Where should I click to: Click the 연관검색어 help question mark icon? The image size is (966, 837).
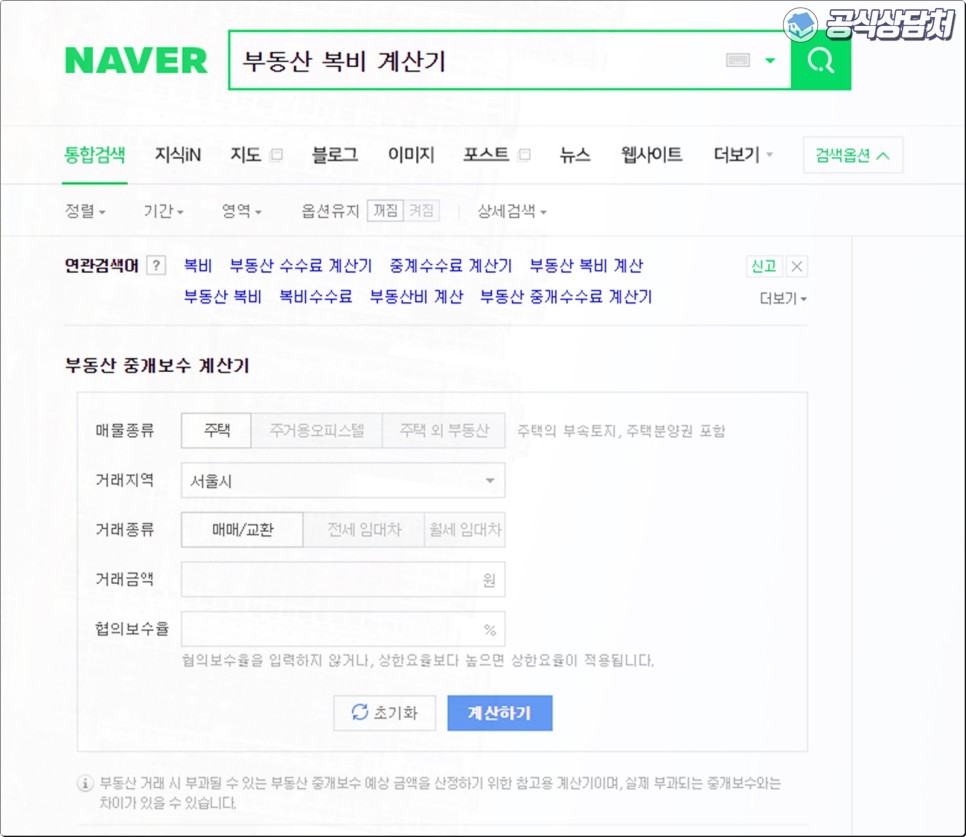point(156,265)
